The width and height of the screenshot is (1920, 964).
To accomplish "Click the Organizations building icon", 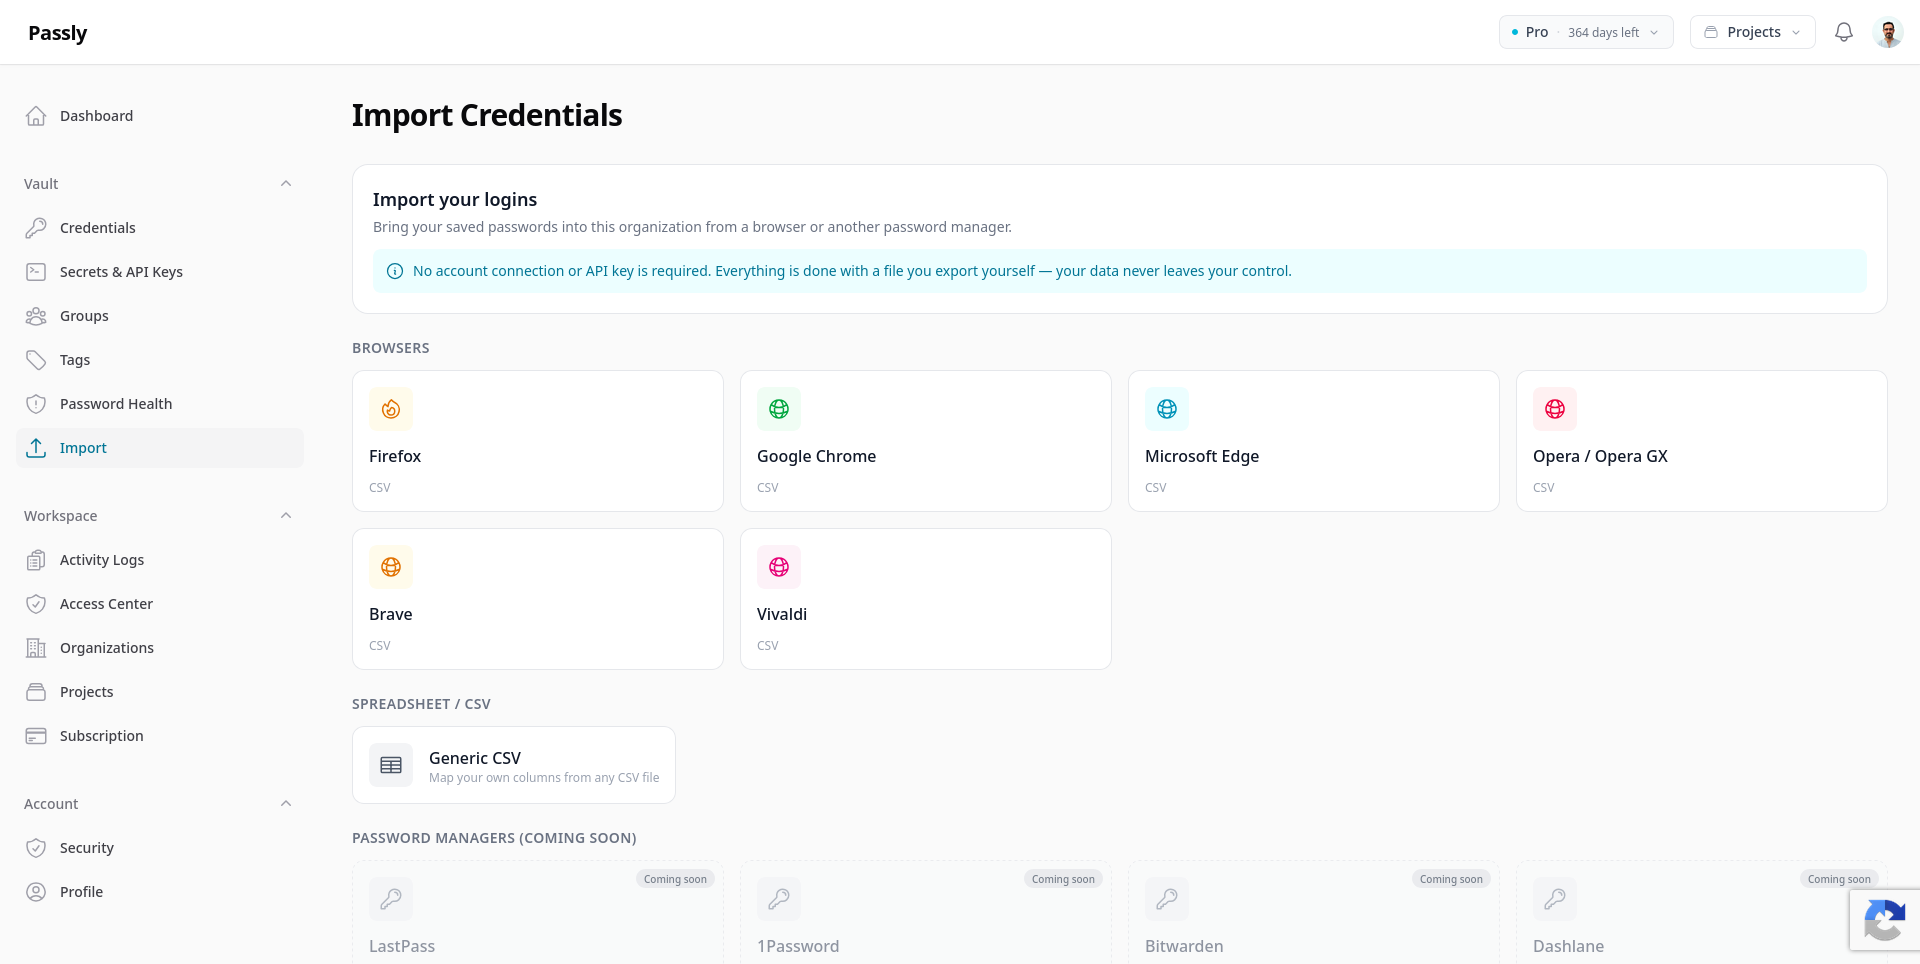I will pos(36,648).
